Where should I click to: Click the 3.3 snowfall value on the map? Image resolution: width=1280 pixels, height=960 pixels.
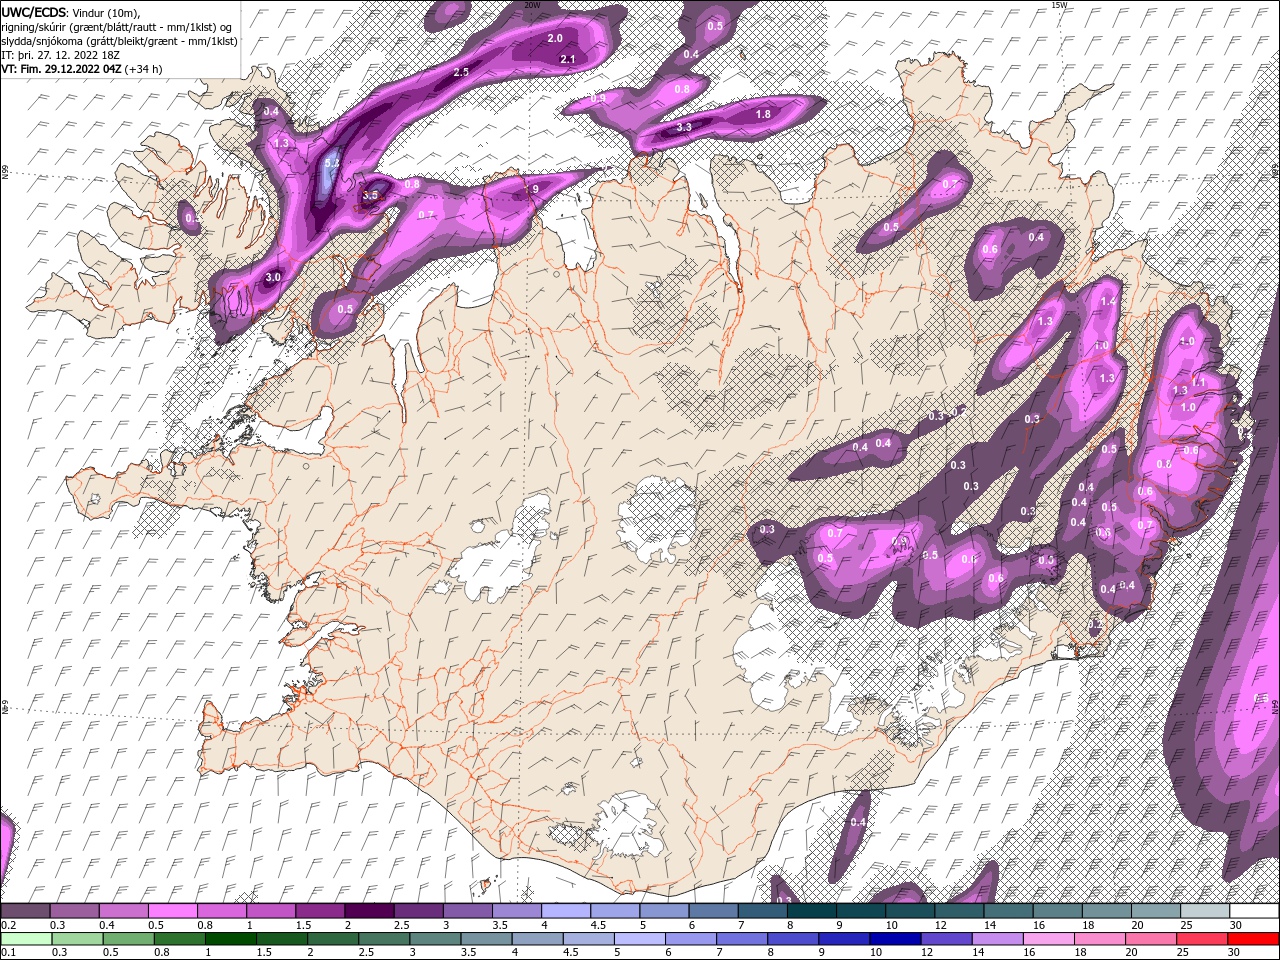(x=684, y=127)
